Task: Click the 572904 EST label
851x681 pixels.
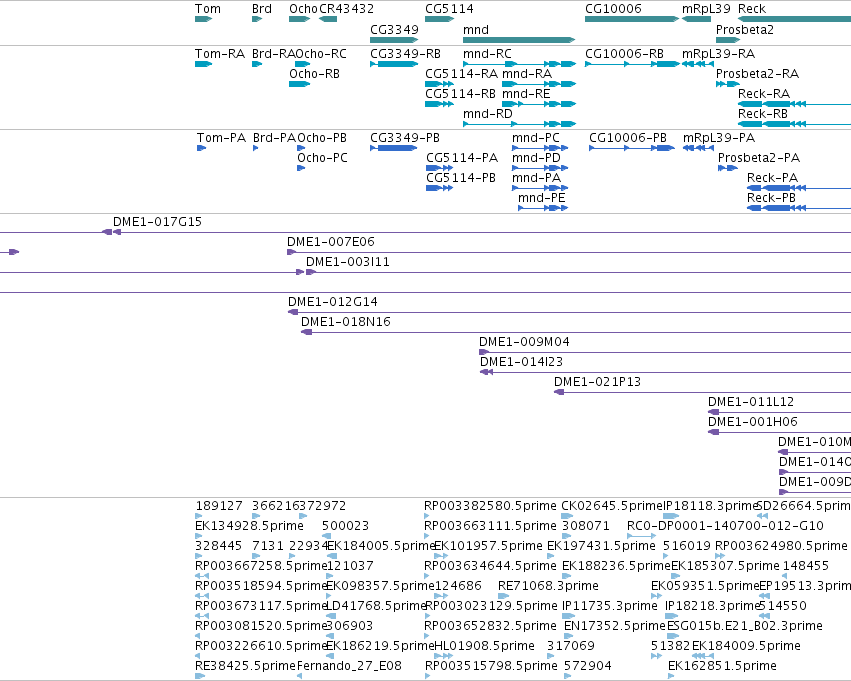Action: pos(588,667)
